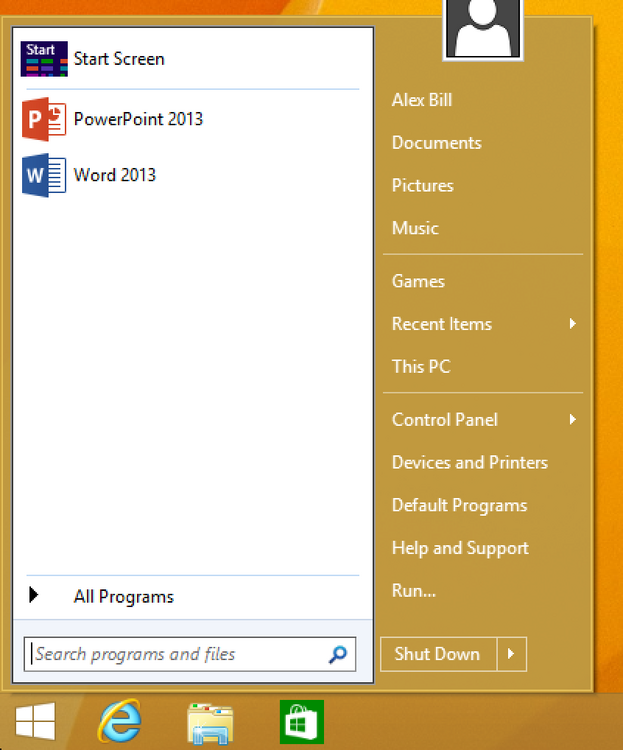Expand the Control Panel submenu arrow
The image size is (623, 750).
[572, 419]
